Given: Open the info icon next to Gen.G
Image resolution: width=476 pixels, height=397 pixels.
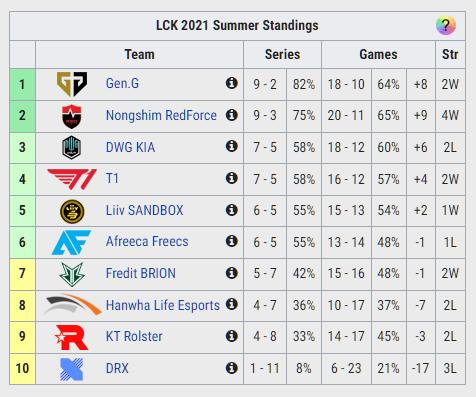Looking at the screenshot, I should pyautogui.click(x=232, y=83).
